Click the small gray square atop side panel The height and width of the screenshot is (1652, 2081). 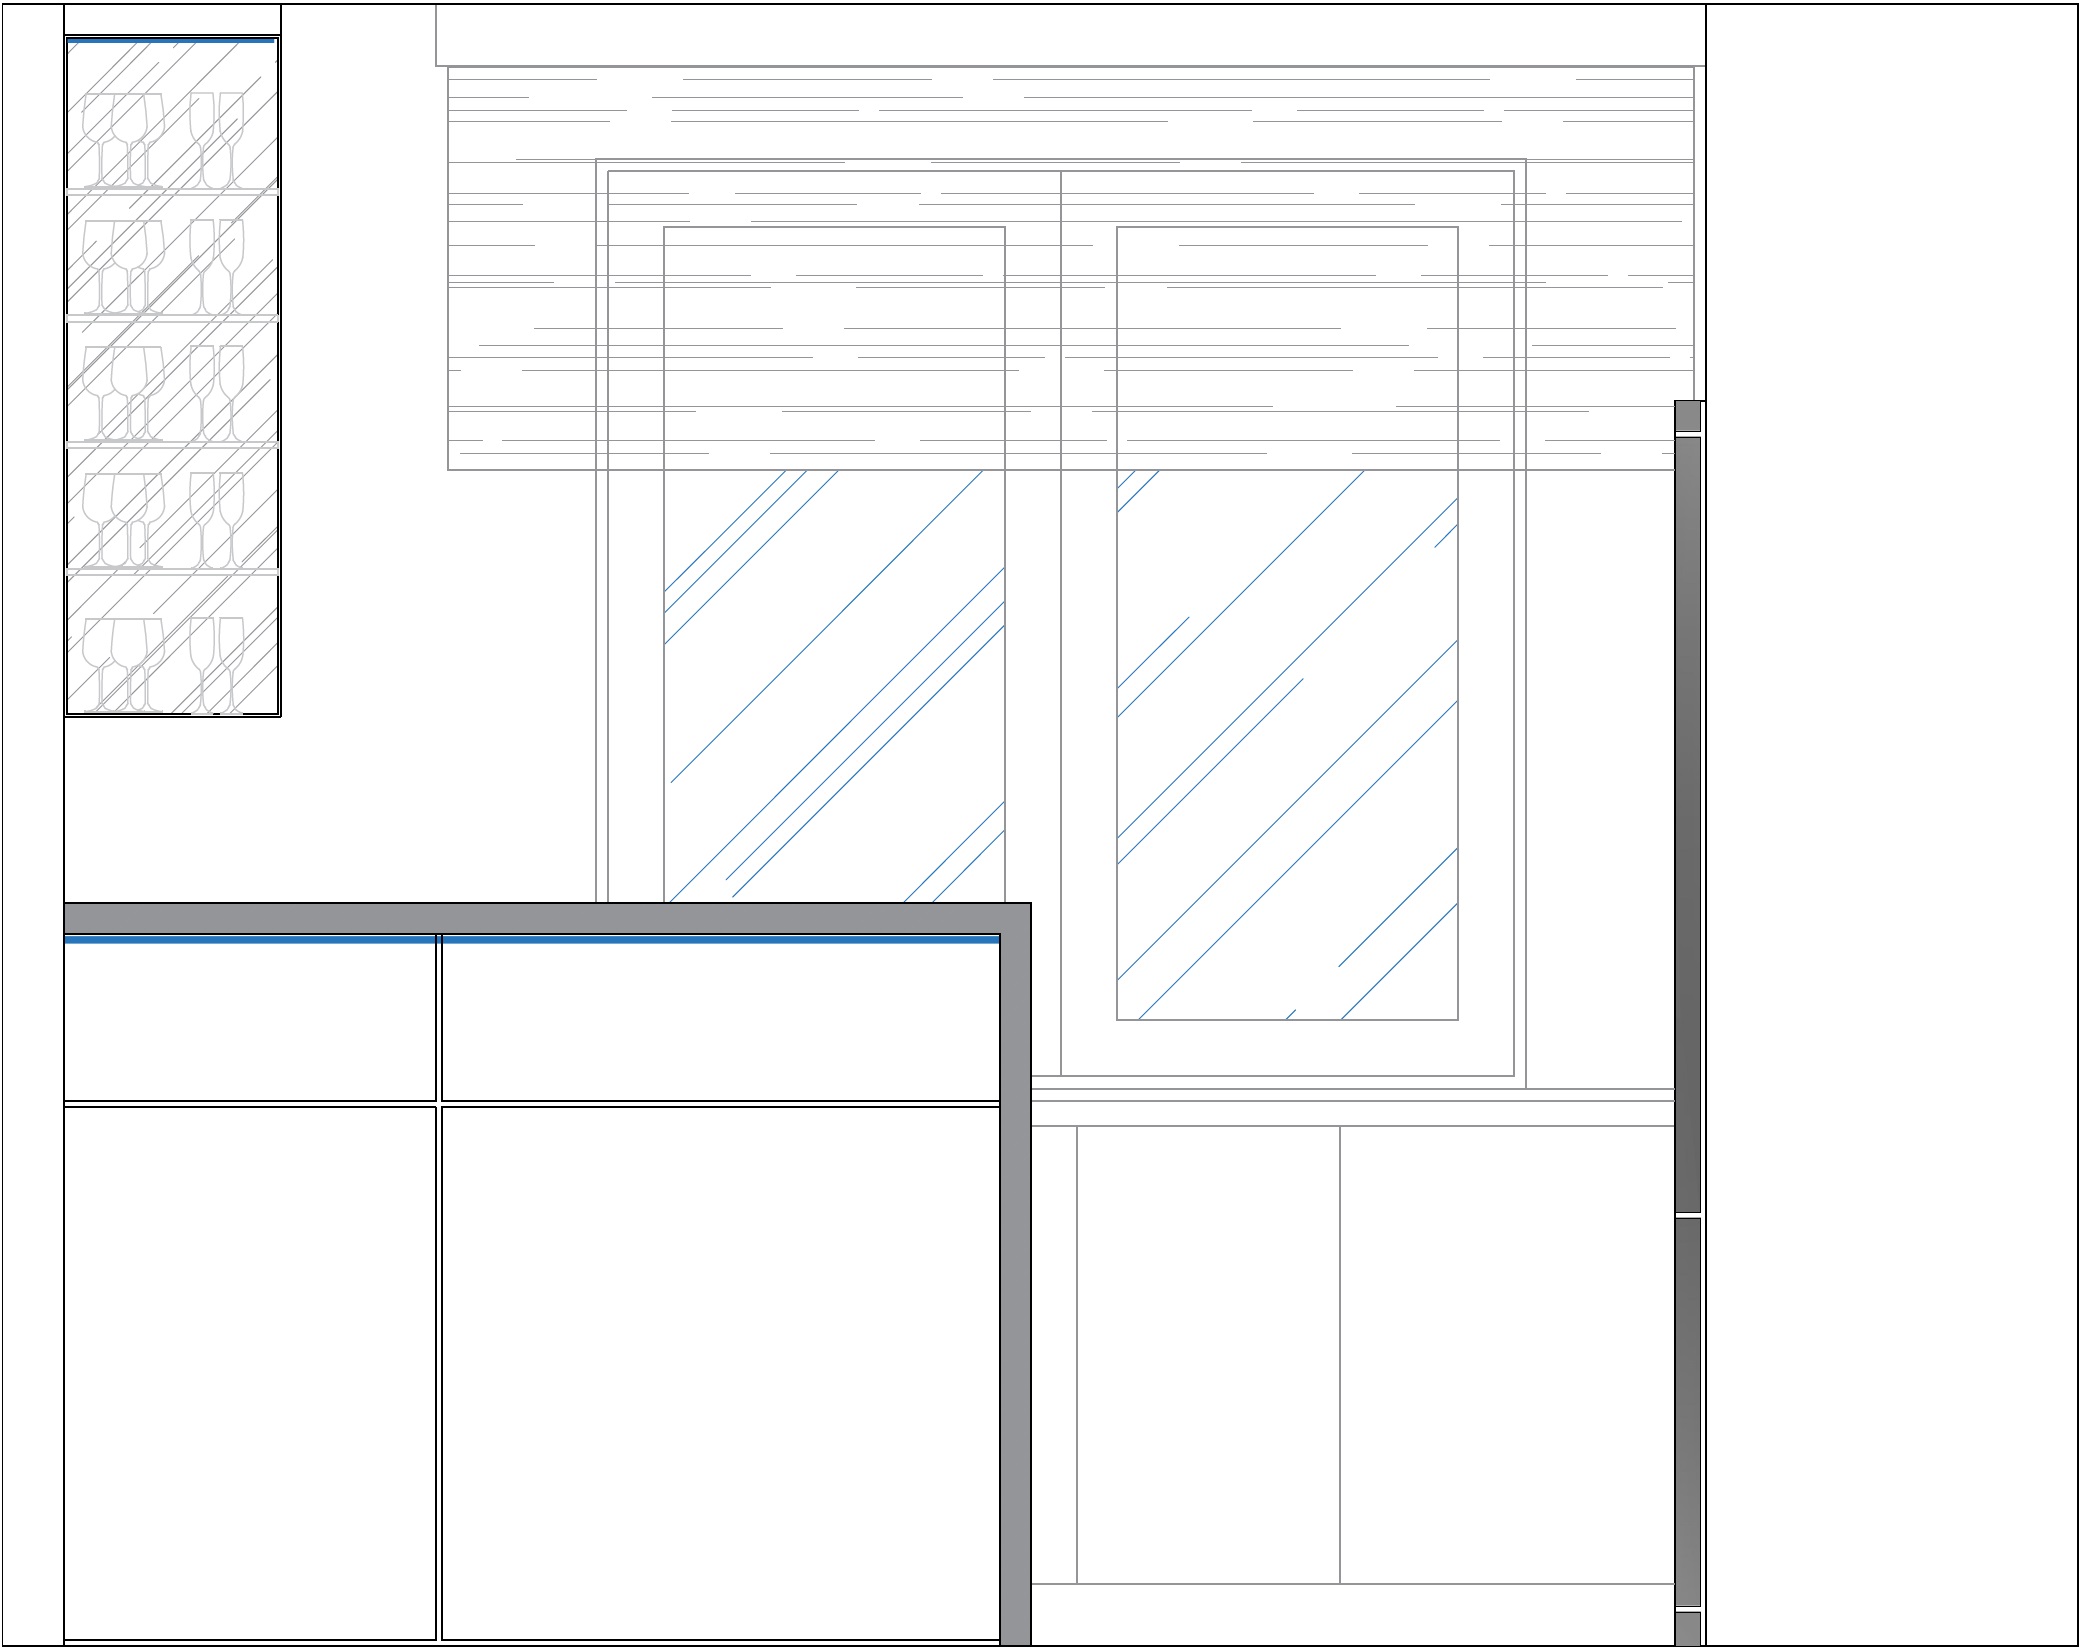pos(1688,416)
